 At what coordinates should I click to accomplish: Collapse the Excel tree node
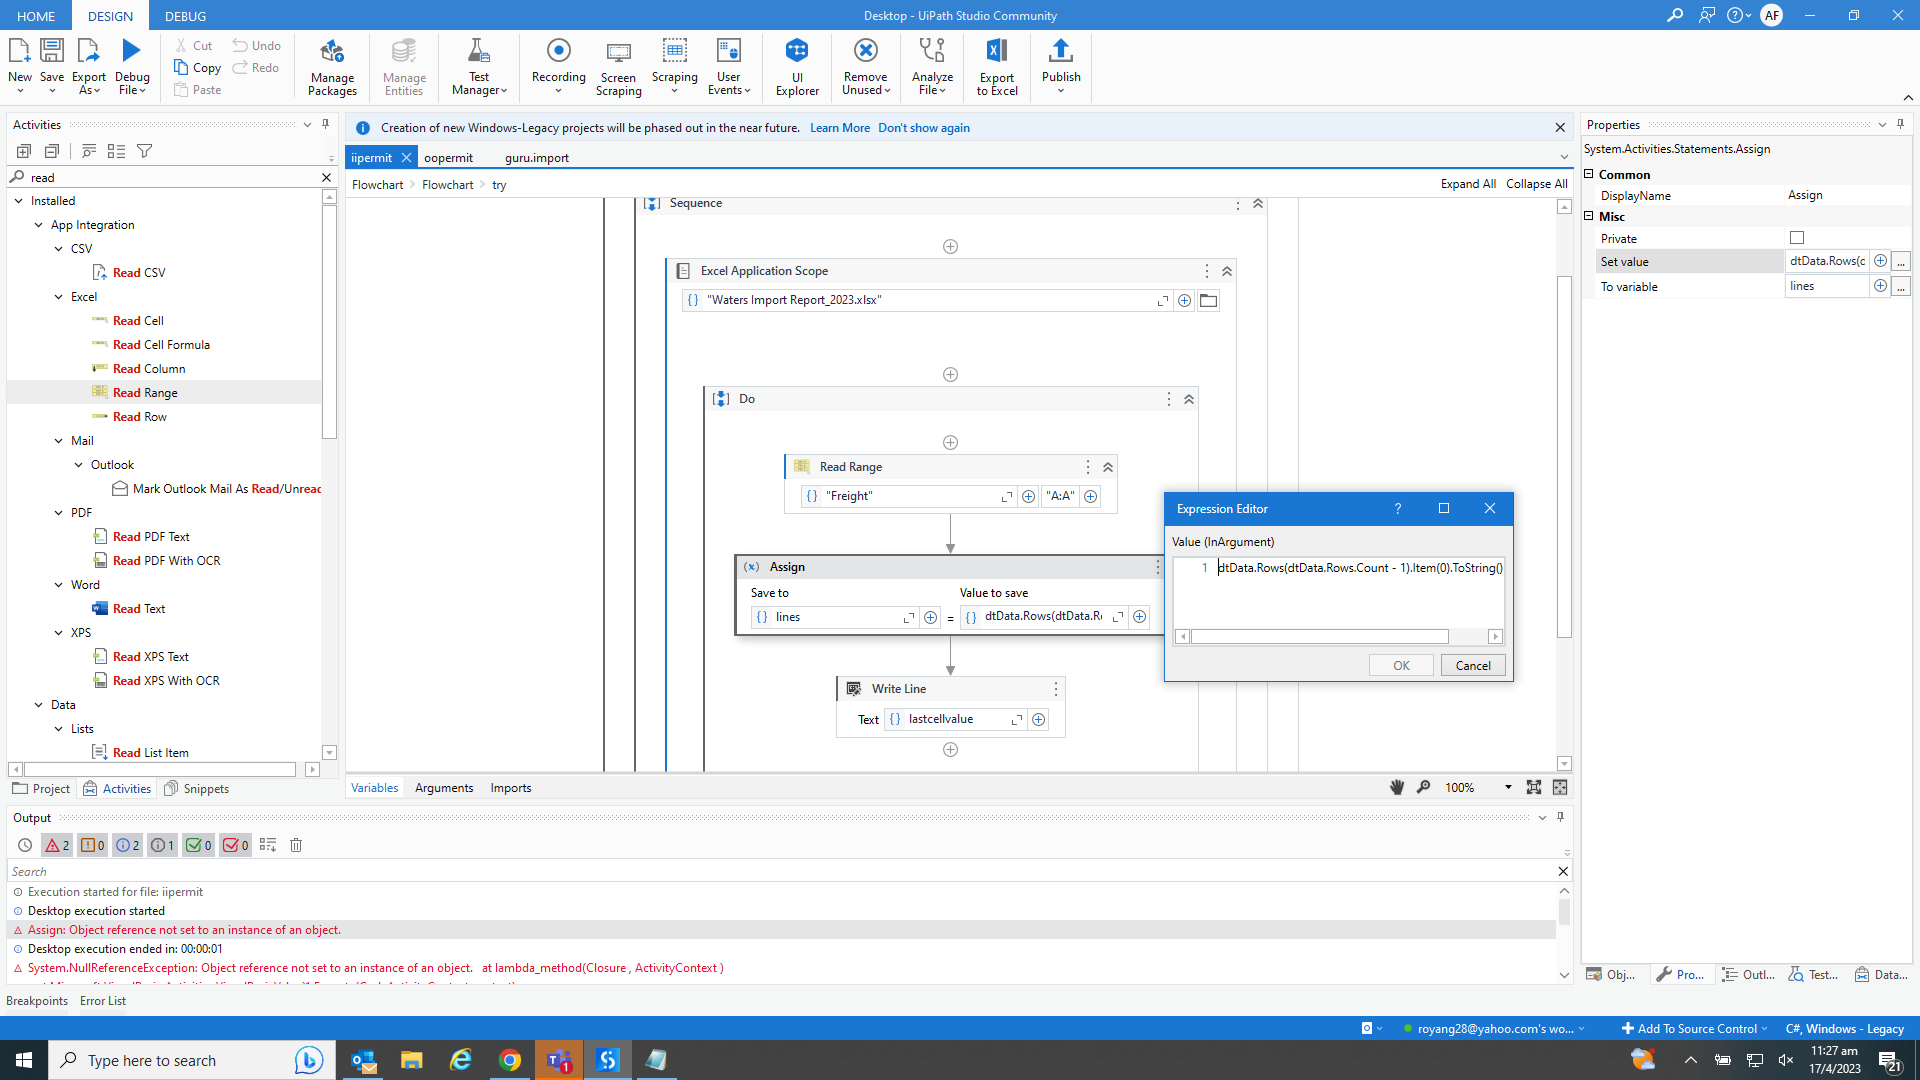point(59,297)
